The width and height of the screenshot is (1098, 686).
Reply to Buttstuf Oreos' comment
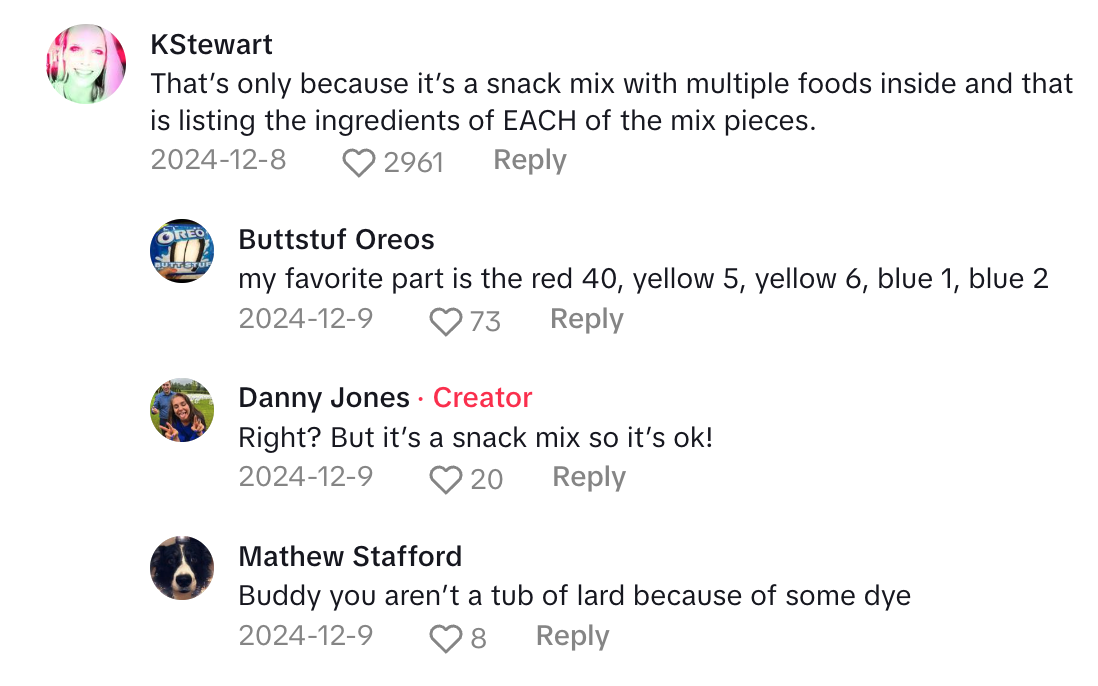click(587, 319)
